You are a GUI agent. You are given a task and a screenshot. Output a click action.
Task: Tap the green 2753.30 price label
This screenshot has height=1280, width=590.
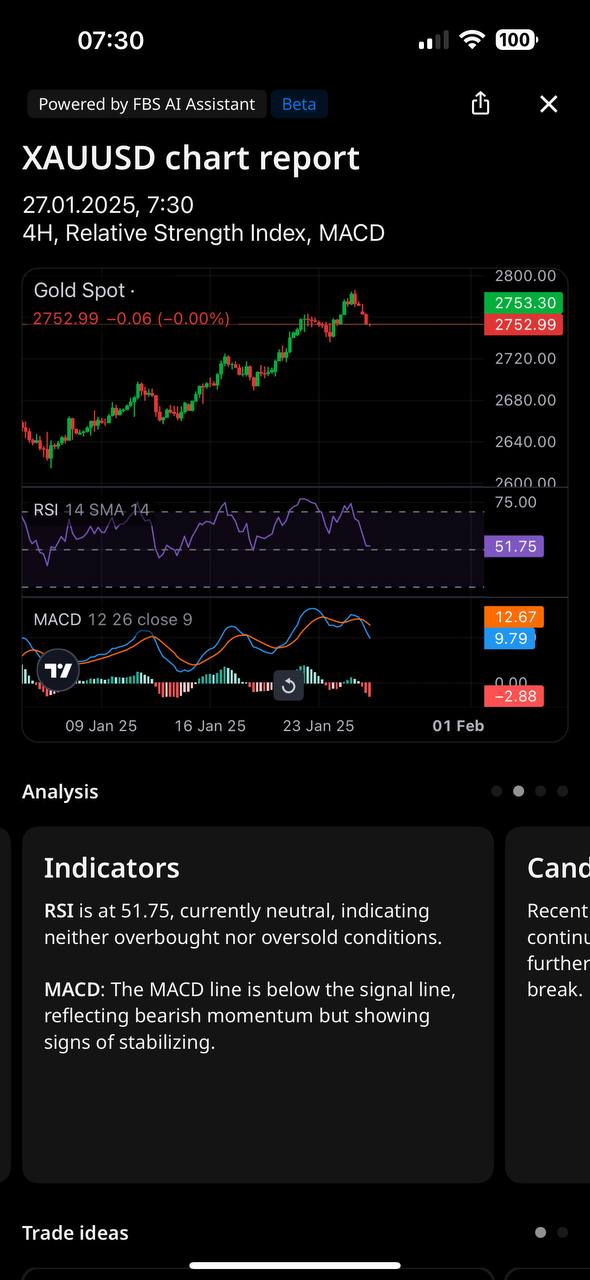coord(522,303)
